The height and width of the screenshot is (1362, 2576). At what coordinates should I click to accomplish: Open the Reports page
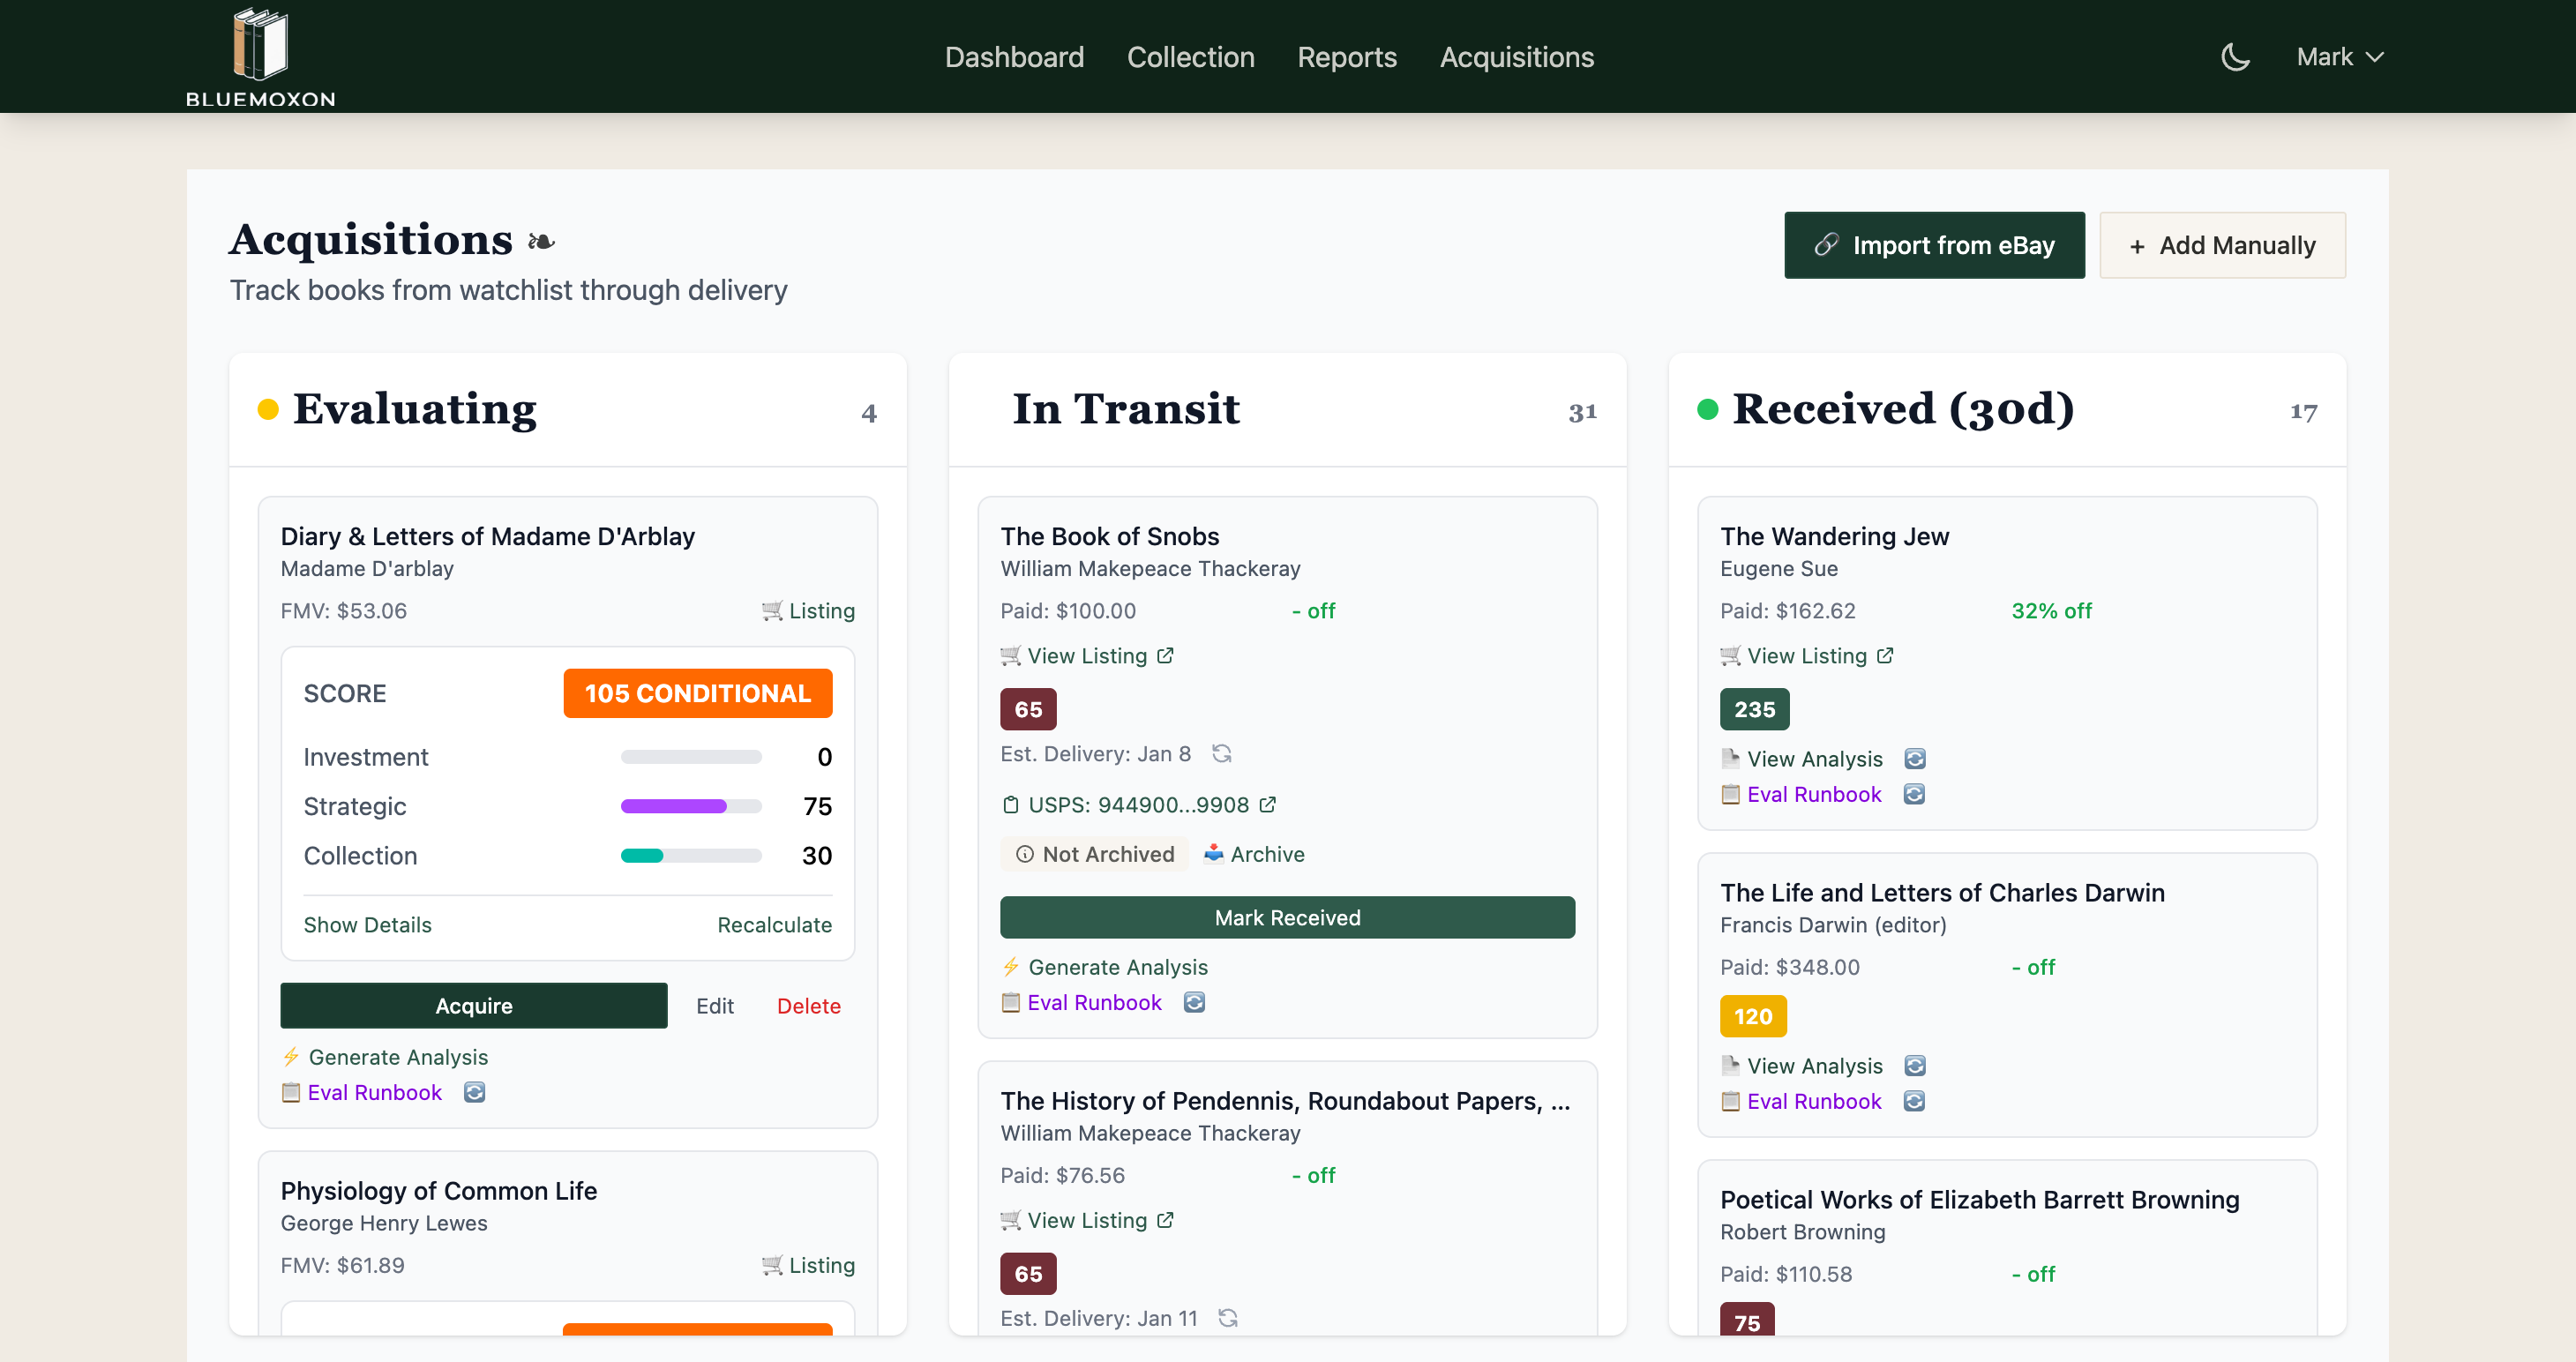tap(1347, 57)
